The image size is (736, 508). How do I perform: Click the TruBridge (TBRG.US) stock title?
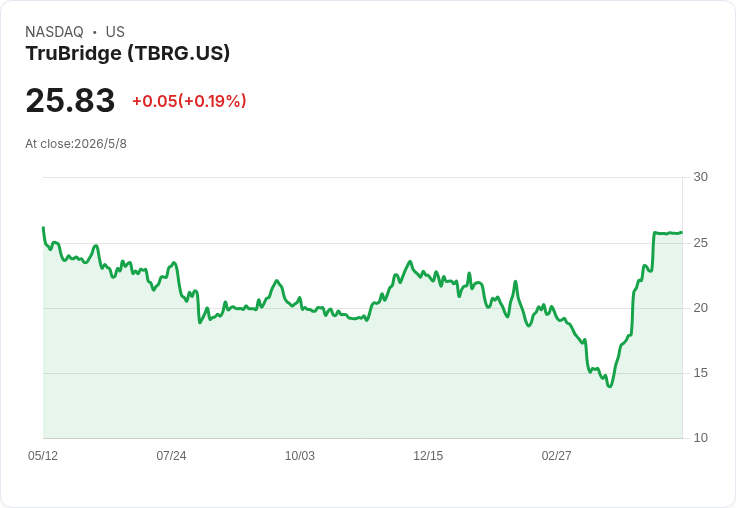[128, 54]
